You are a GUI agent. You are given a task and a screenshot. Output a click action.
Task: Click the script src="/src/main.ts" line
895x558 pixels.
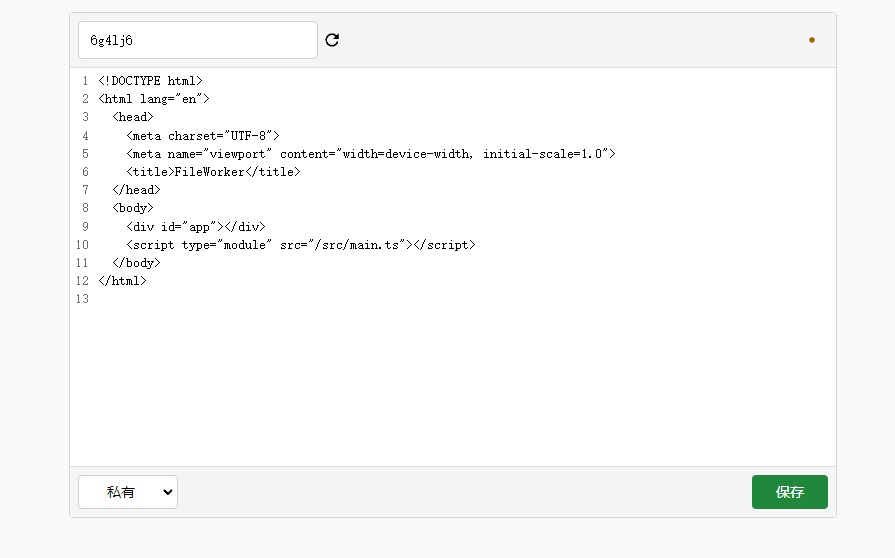coord(300,245)
